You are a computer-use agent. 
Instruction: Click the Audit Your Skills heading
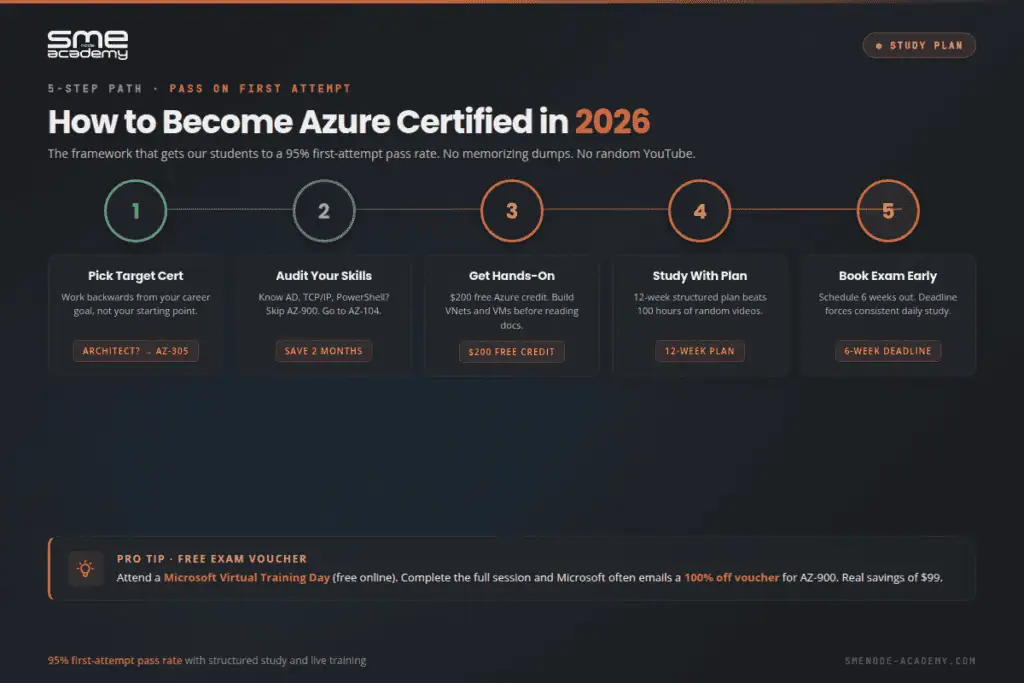[324, 276]
